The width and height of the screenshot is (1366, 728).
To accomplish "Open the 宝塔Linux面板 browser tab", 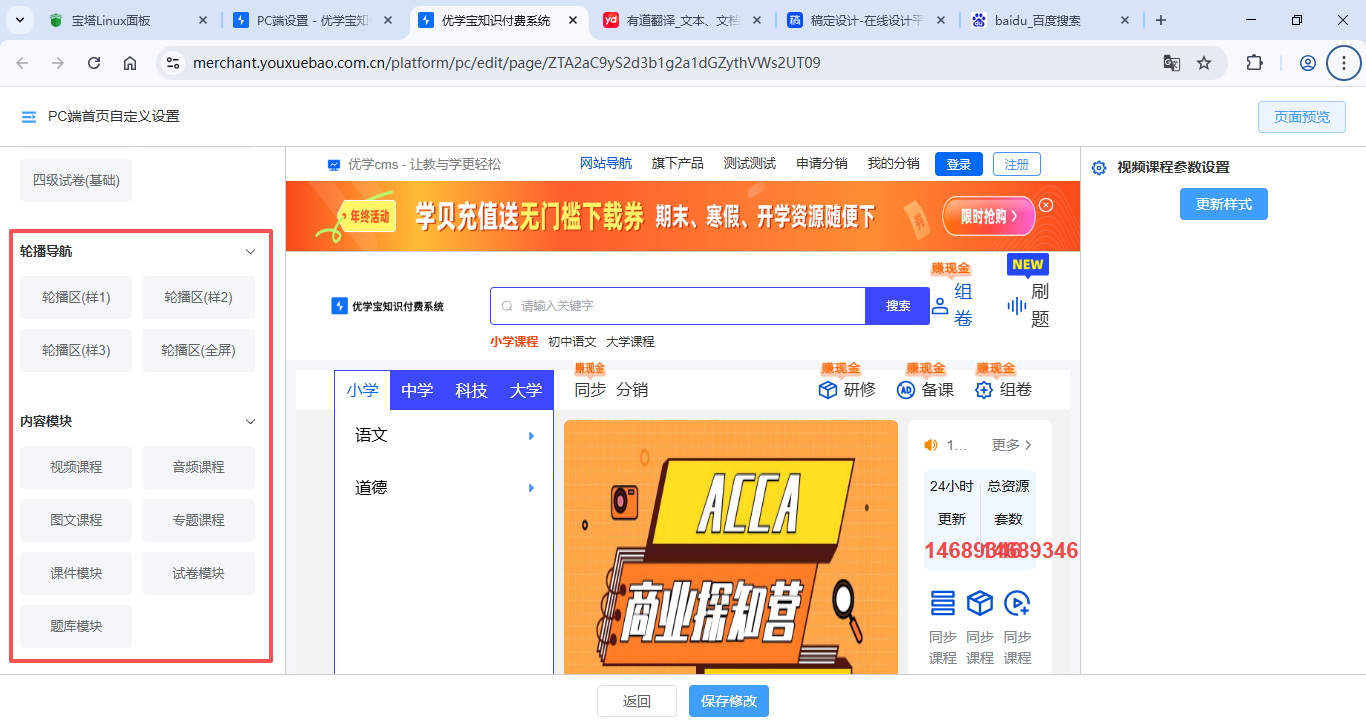I will tap(110, 20).
